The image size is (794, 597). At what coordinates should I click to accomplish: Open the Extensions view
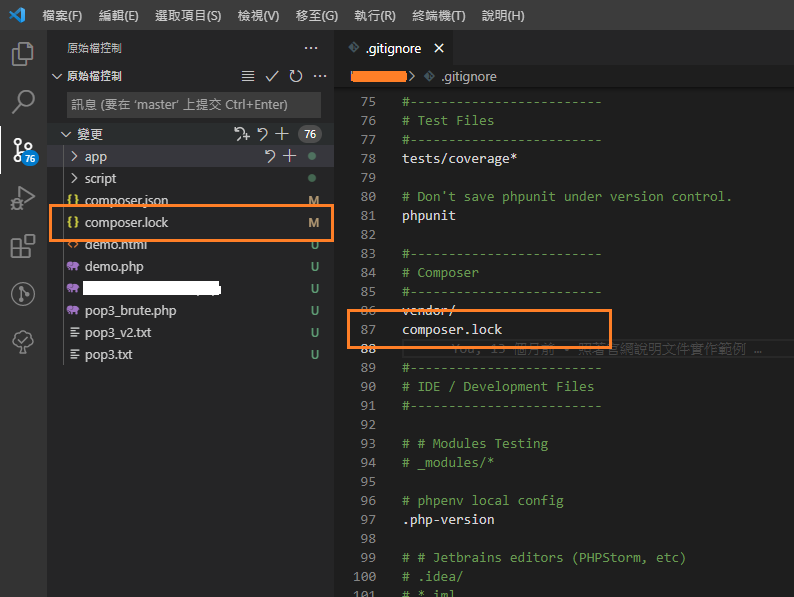23,246
